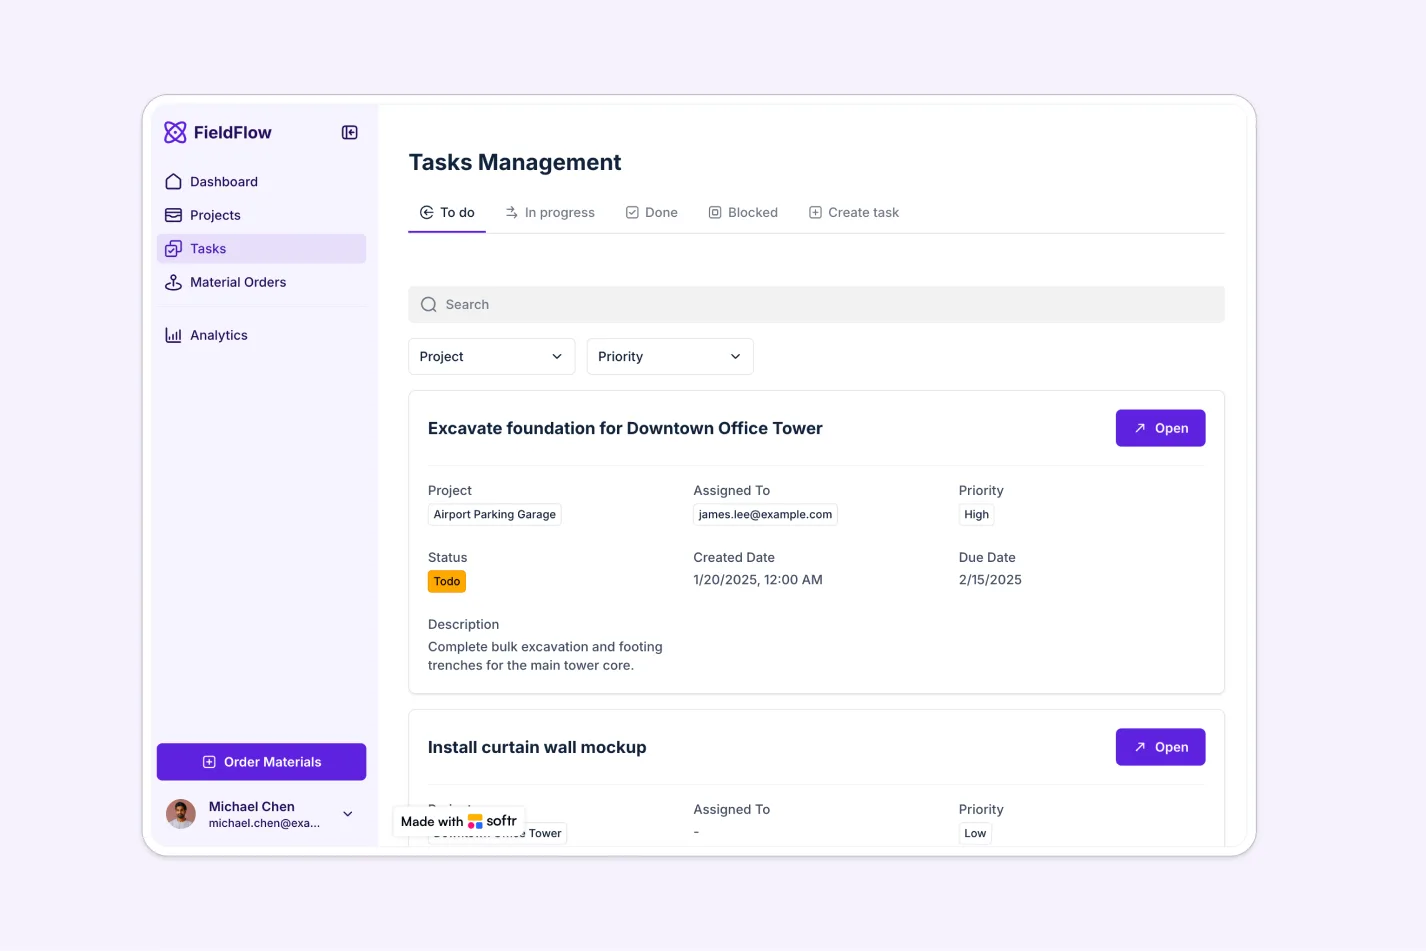The image size is (1426, 951).
Task: Click the In progress arrow icon
Action: click(511, 212)
